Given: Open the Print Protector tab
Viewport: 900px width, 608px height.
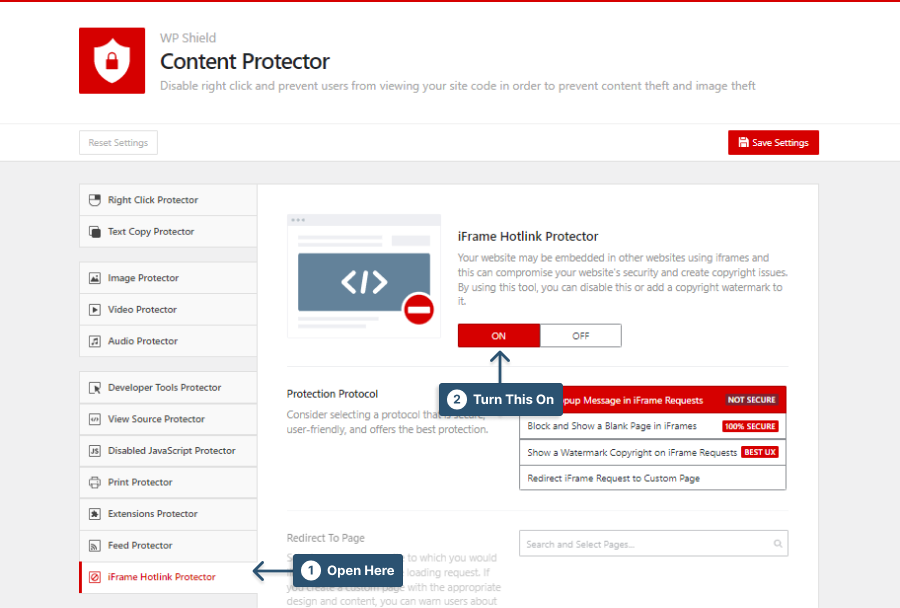Looking at the screenshot, I should (x=168, y=482).
